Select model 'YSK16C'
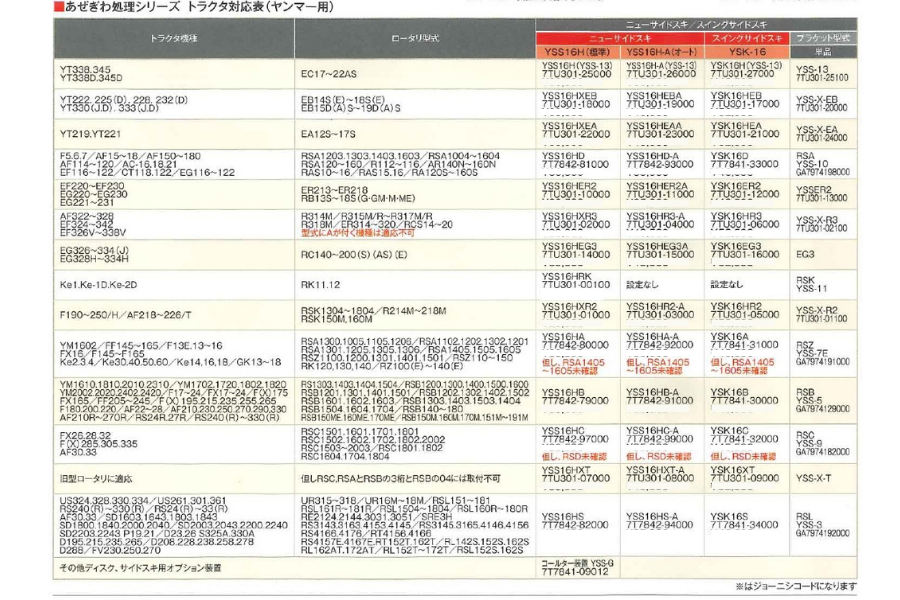The height and width of the screenshot is (600, 900). click(730, 431)
